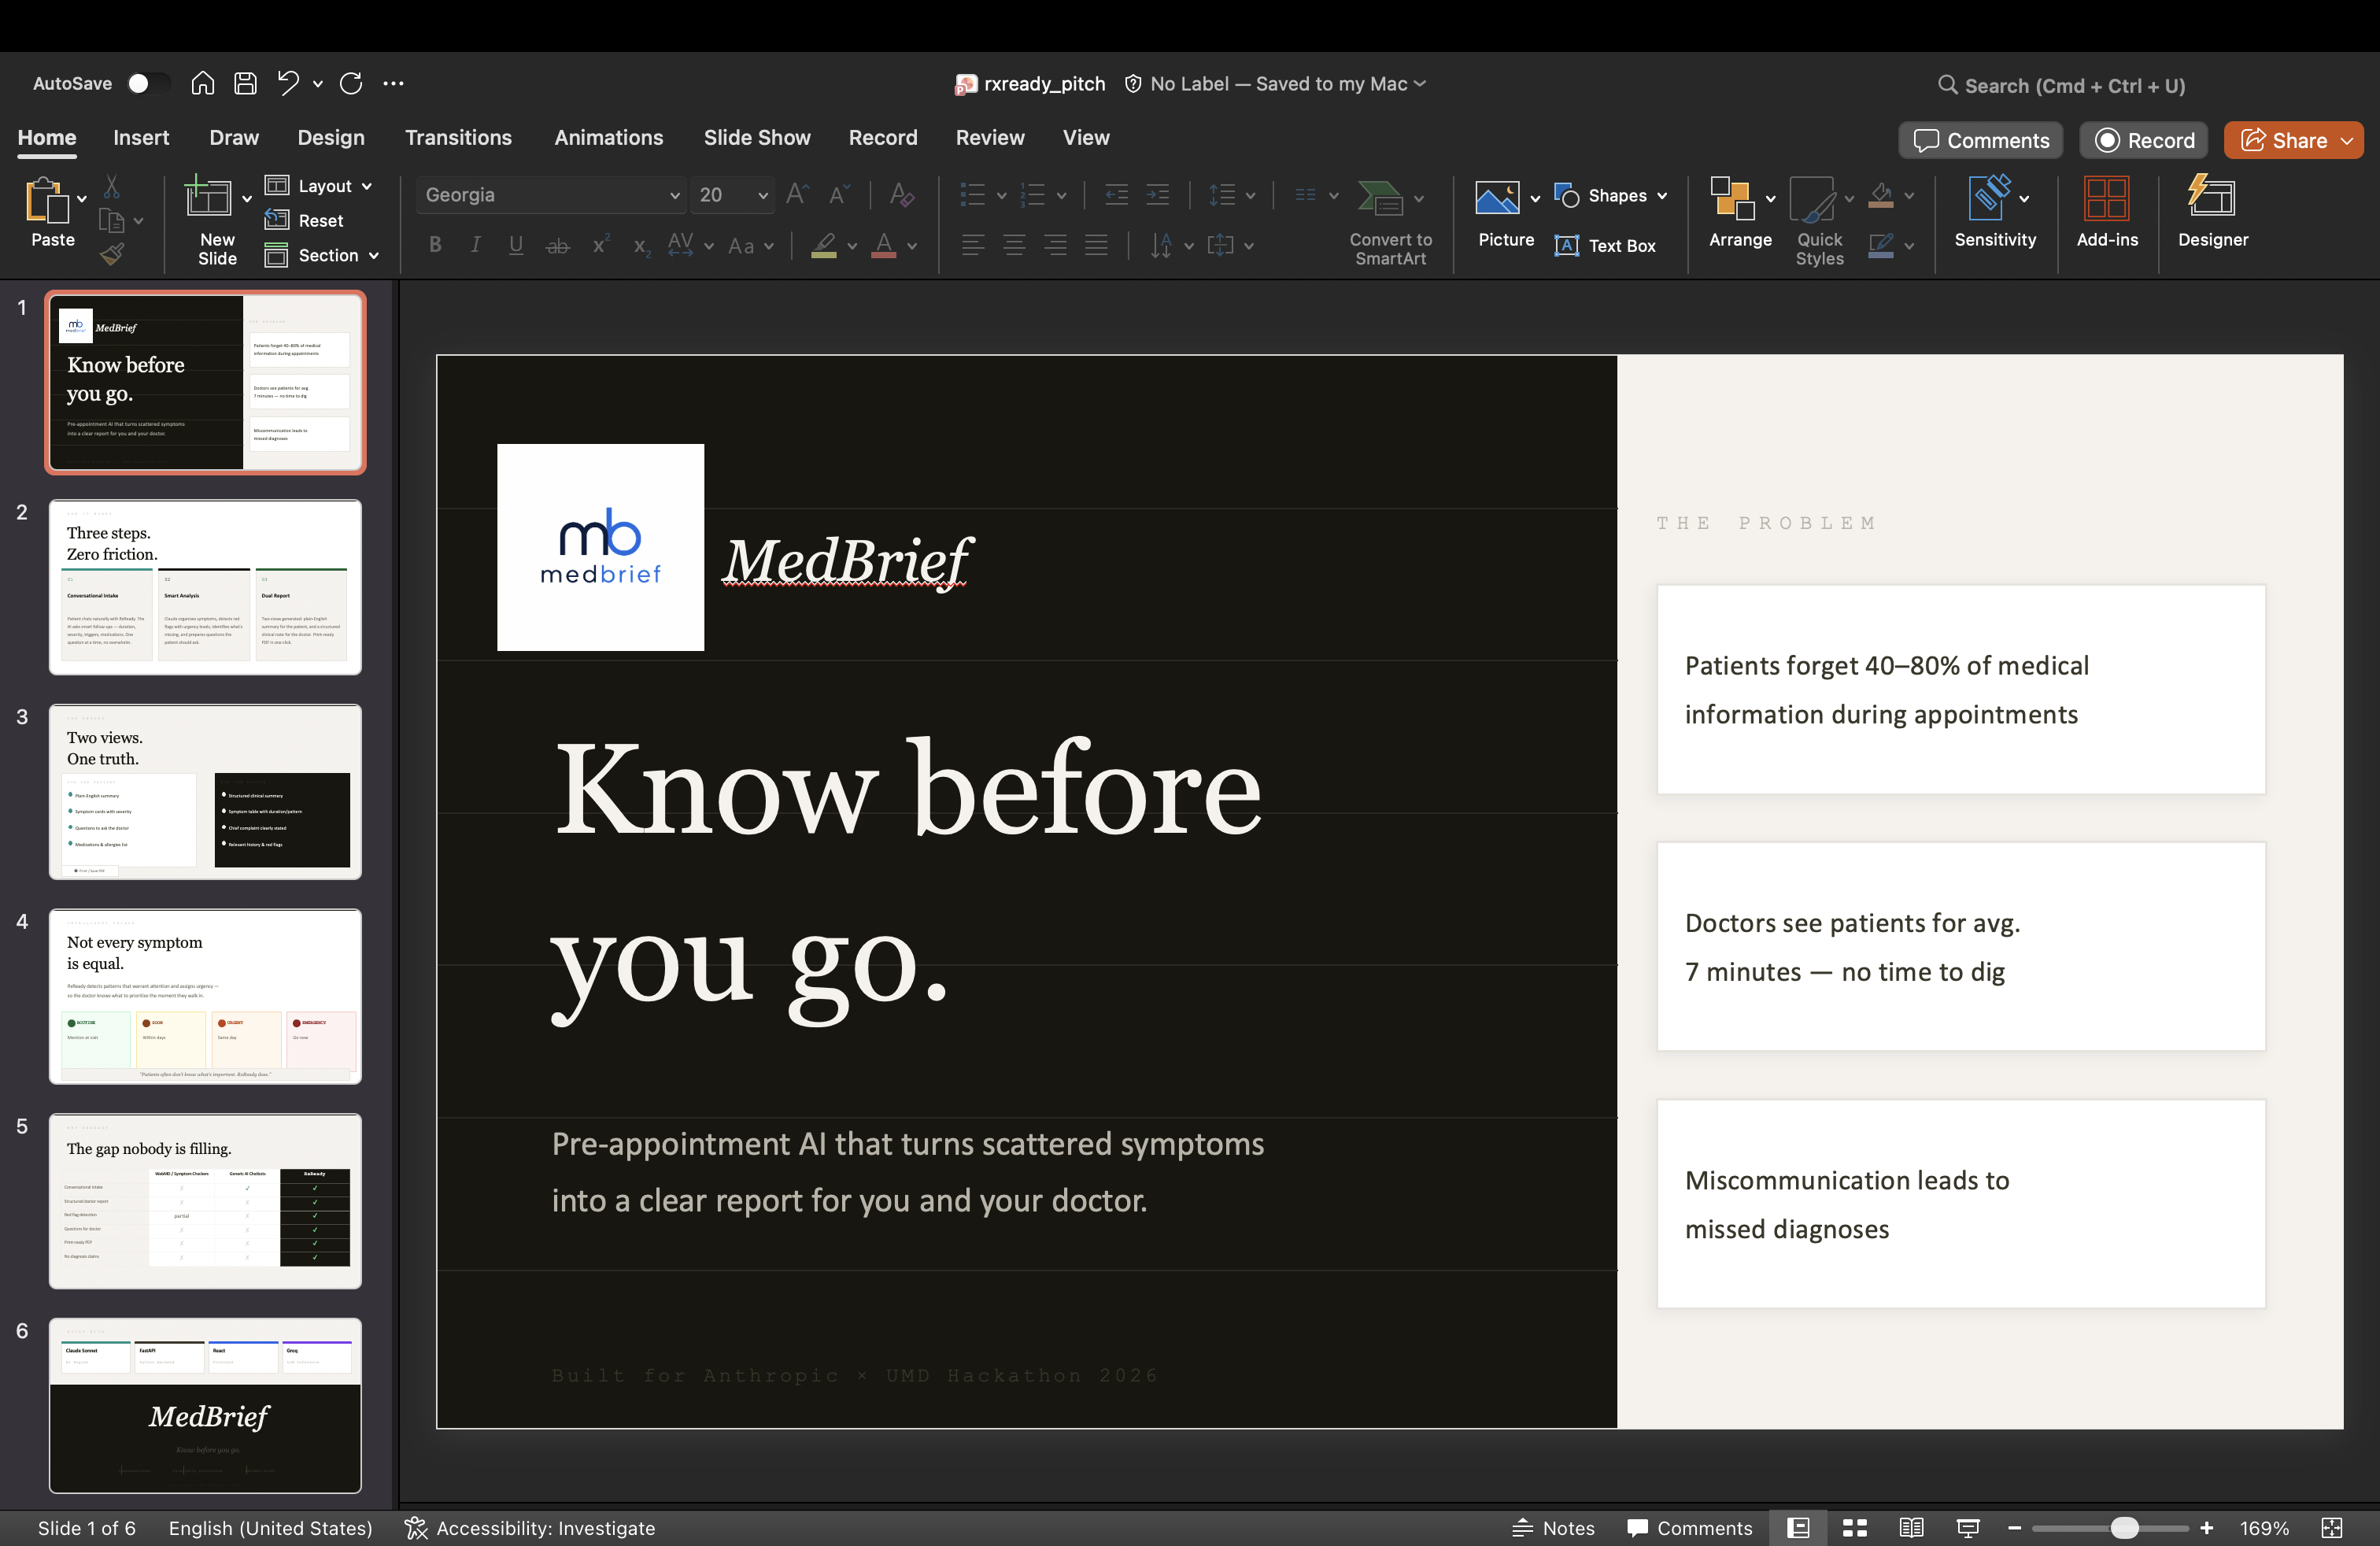The image size is (2380, 1546).
Task: Toggle Comments pane in status bar
Action: [1690, 1527]
